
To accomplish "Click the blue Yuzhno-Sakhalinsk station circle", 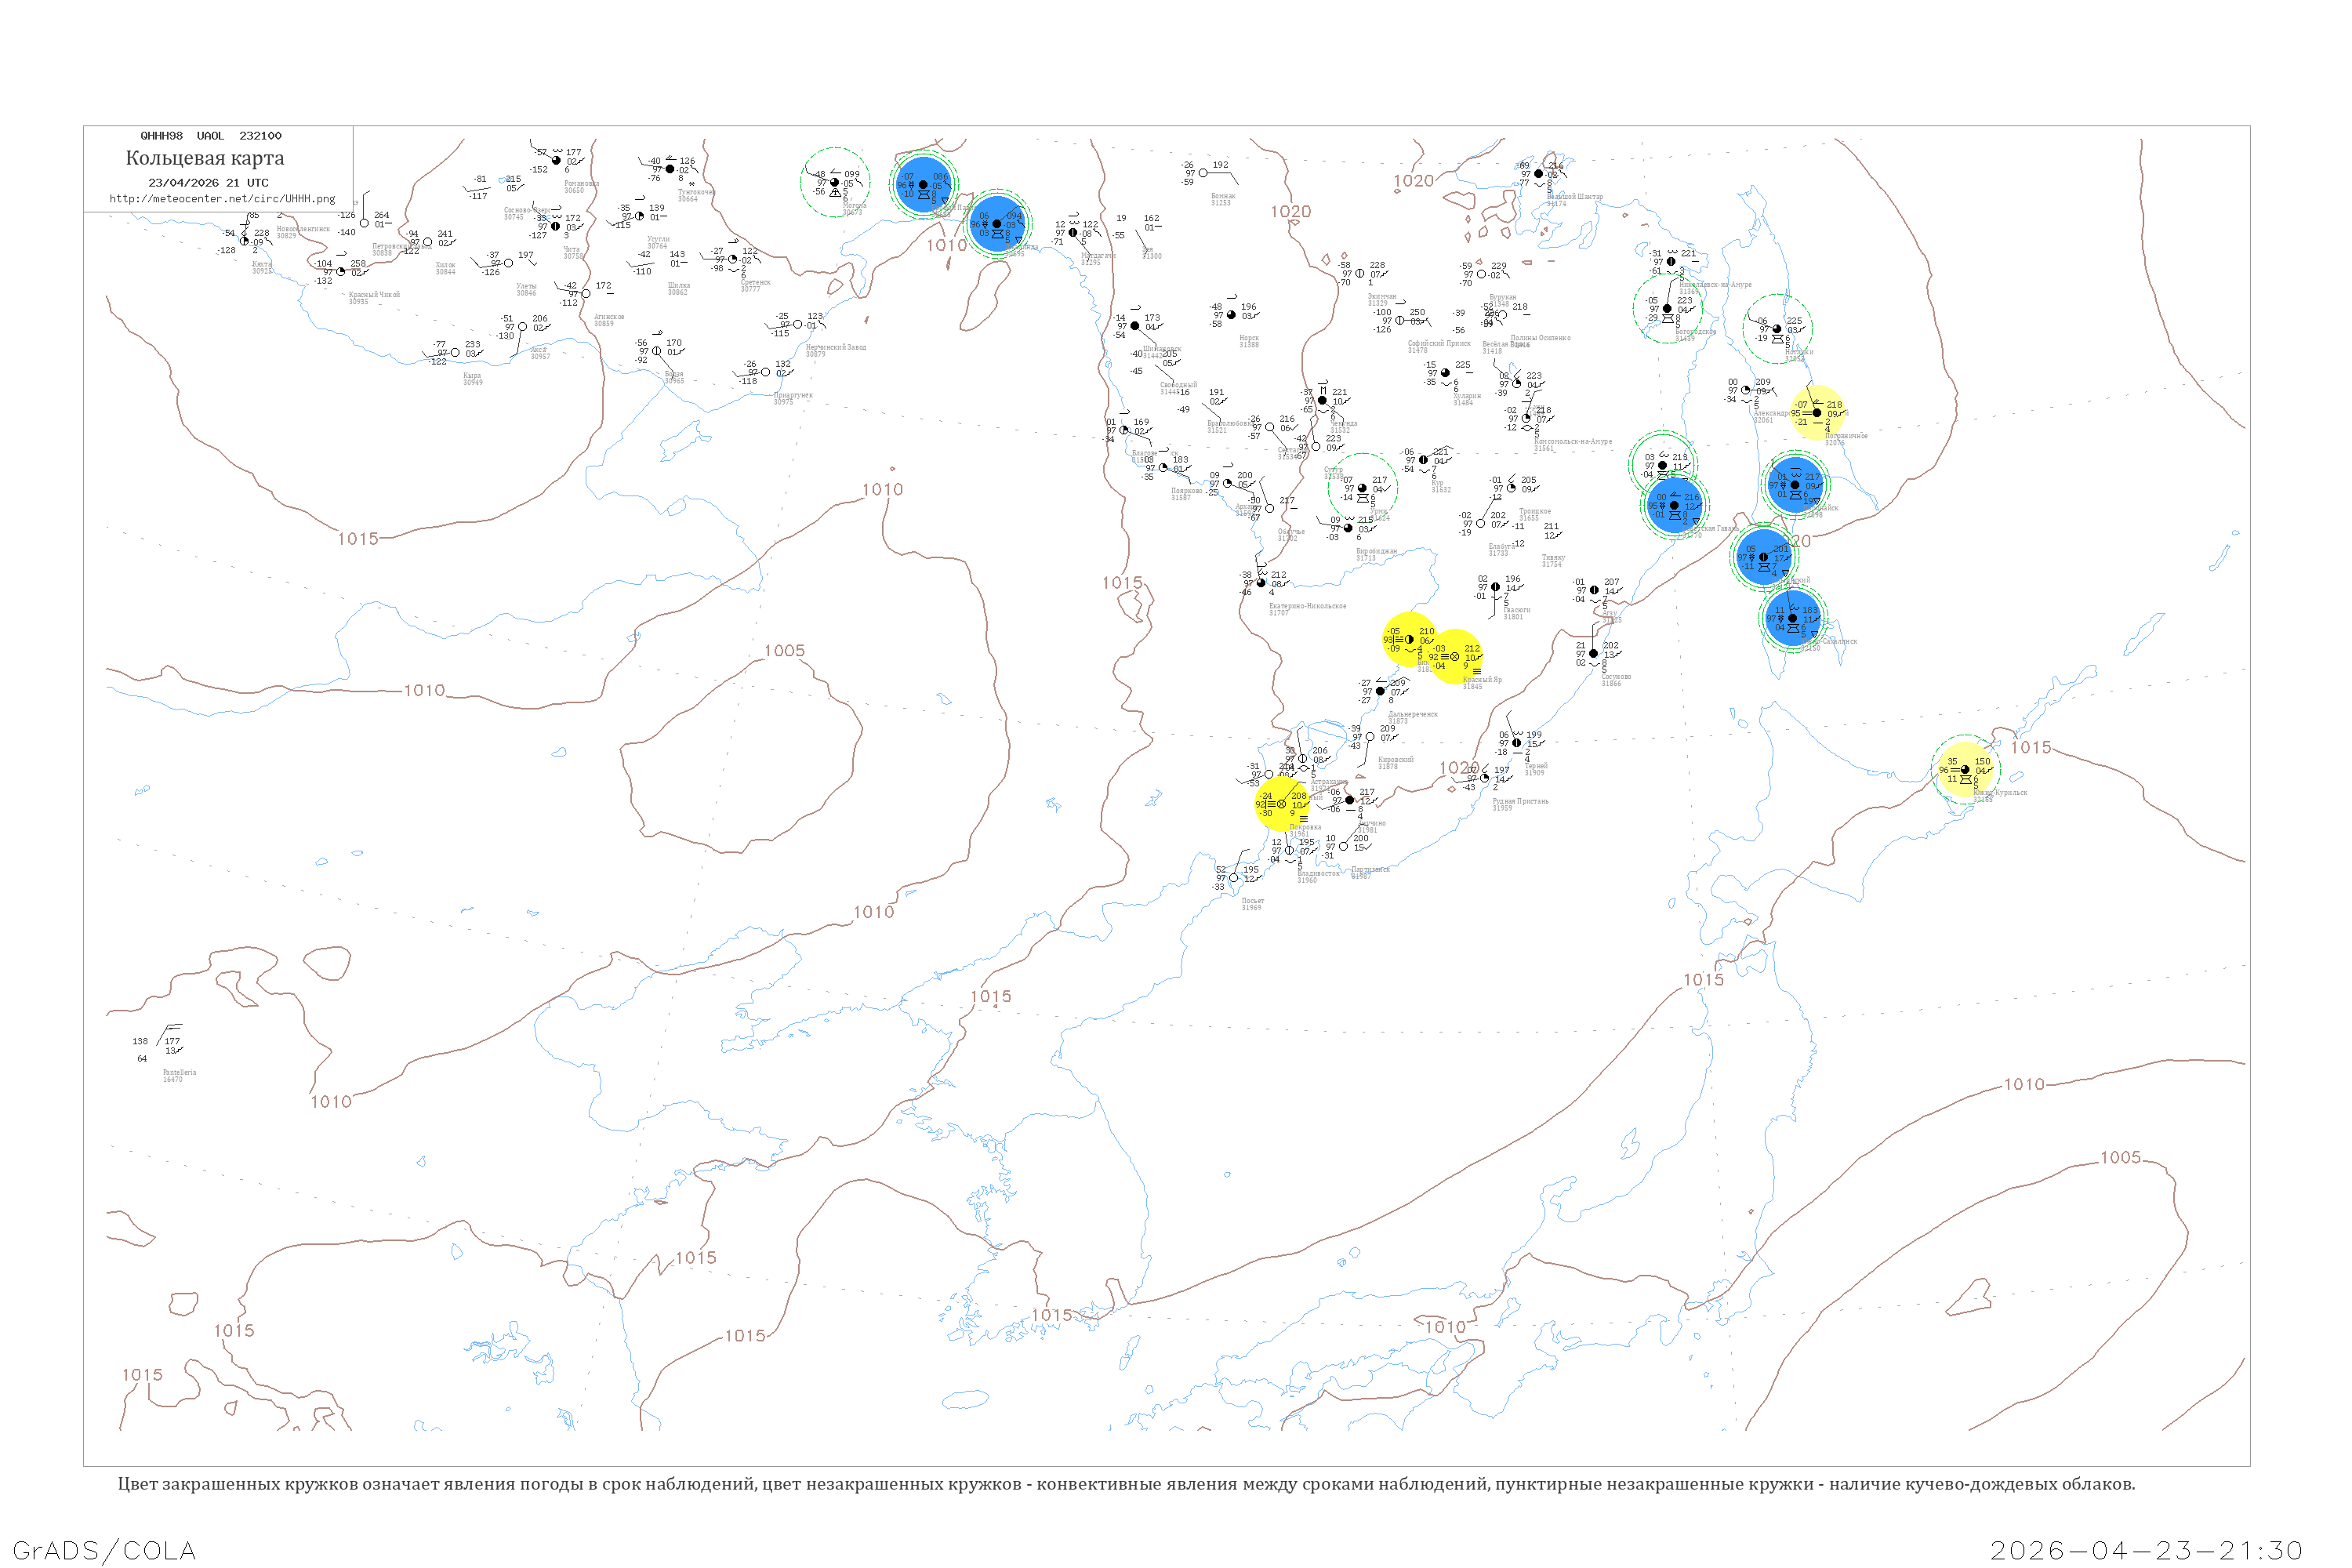I will click(1793, 619).
